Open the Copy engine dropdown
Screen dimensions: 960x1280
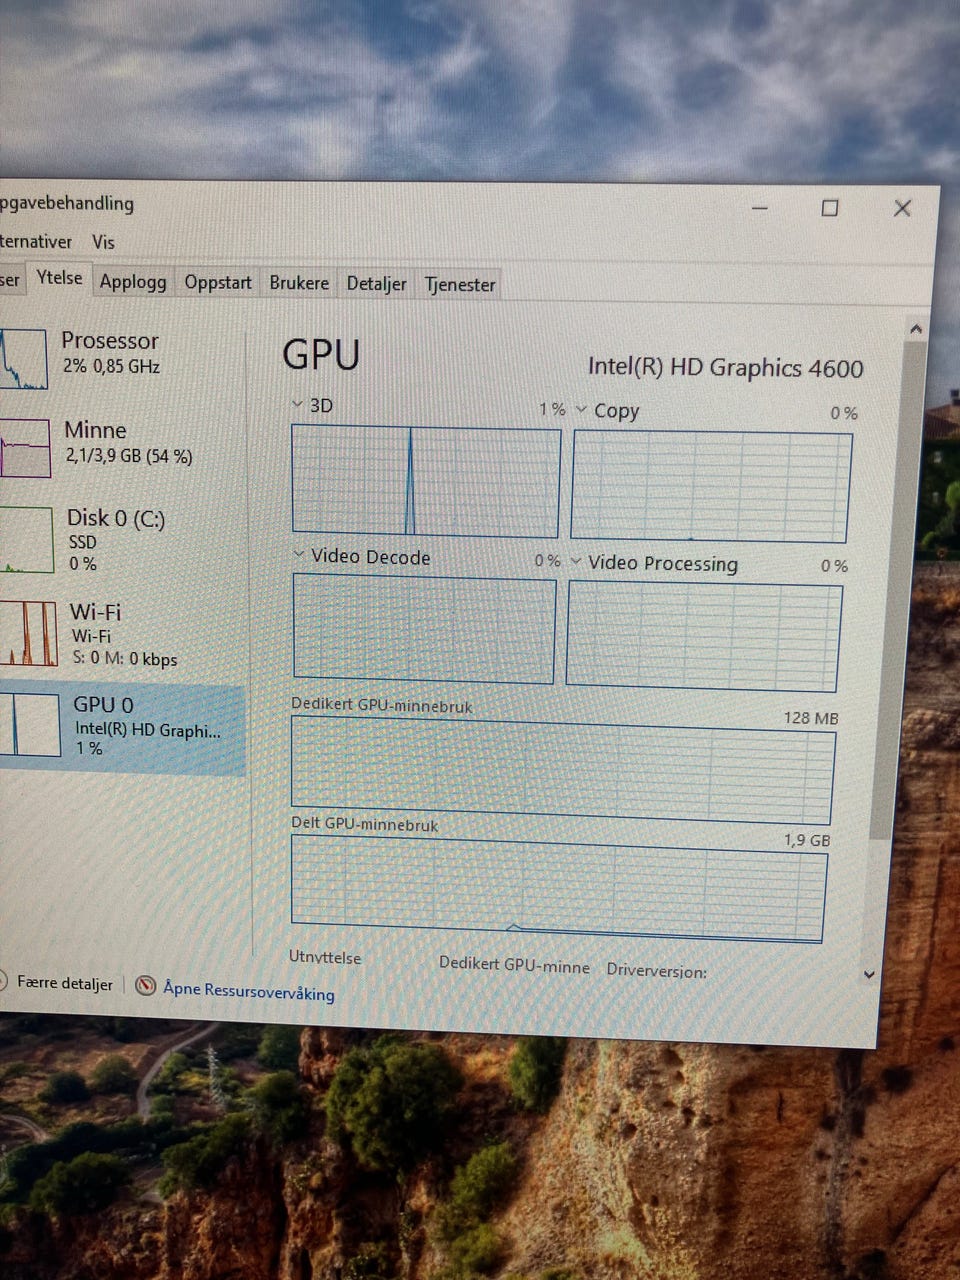click(581, 409)
